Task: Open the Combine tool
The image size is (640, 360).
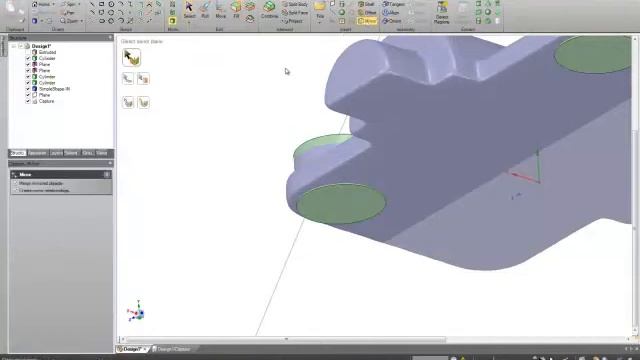Action: [269, 9]
